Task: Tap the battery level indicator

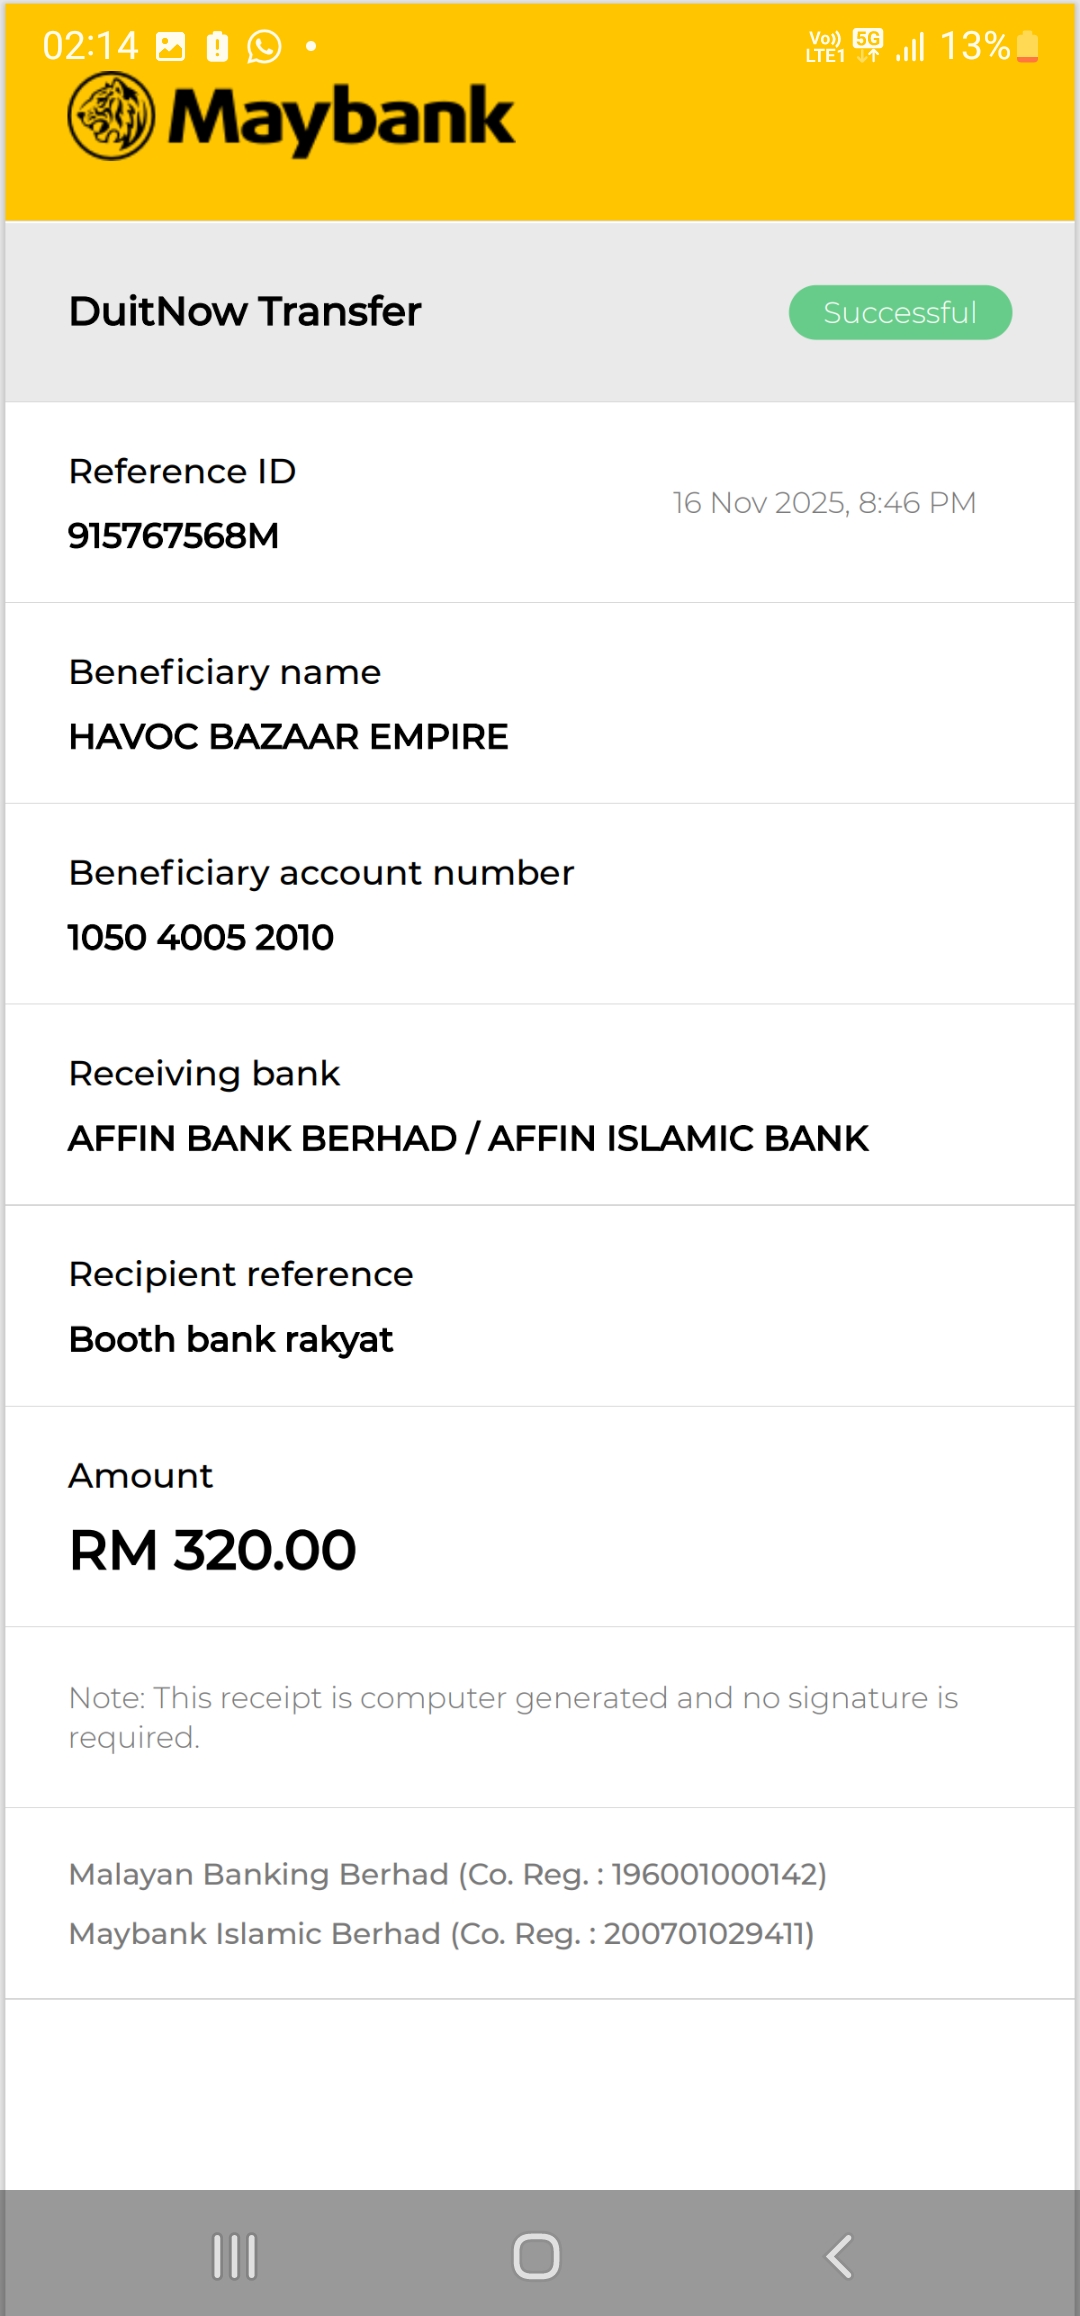Action: [1027, 47]
